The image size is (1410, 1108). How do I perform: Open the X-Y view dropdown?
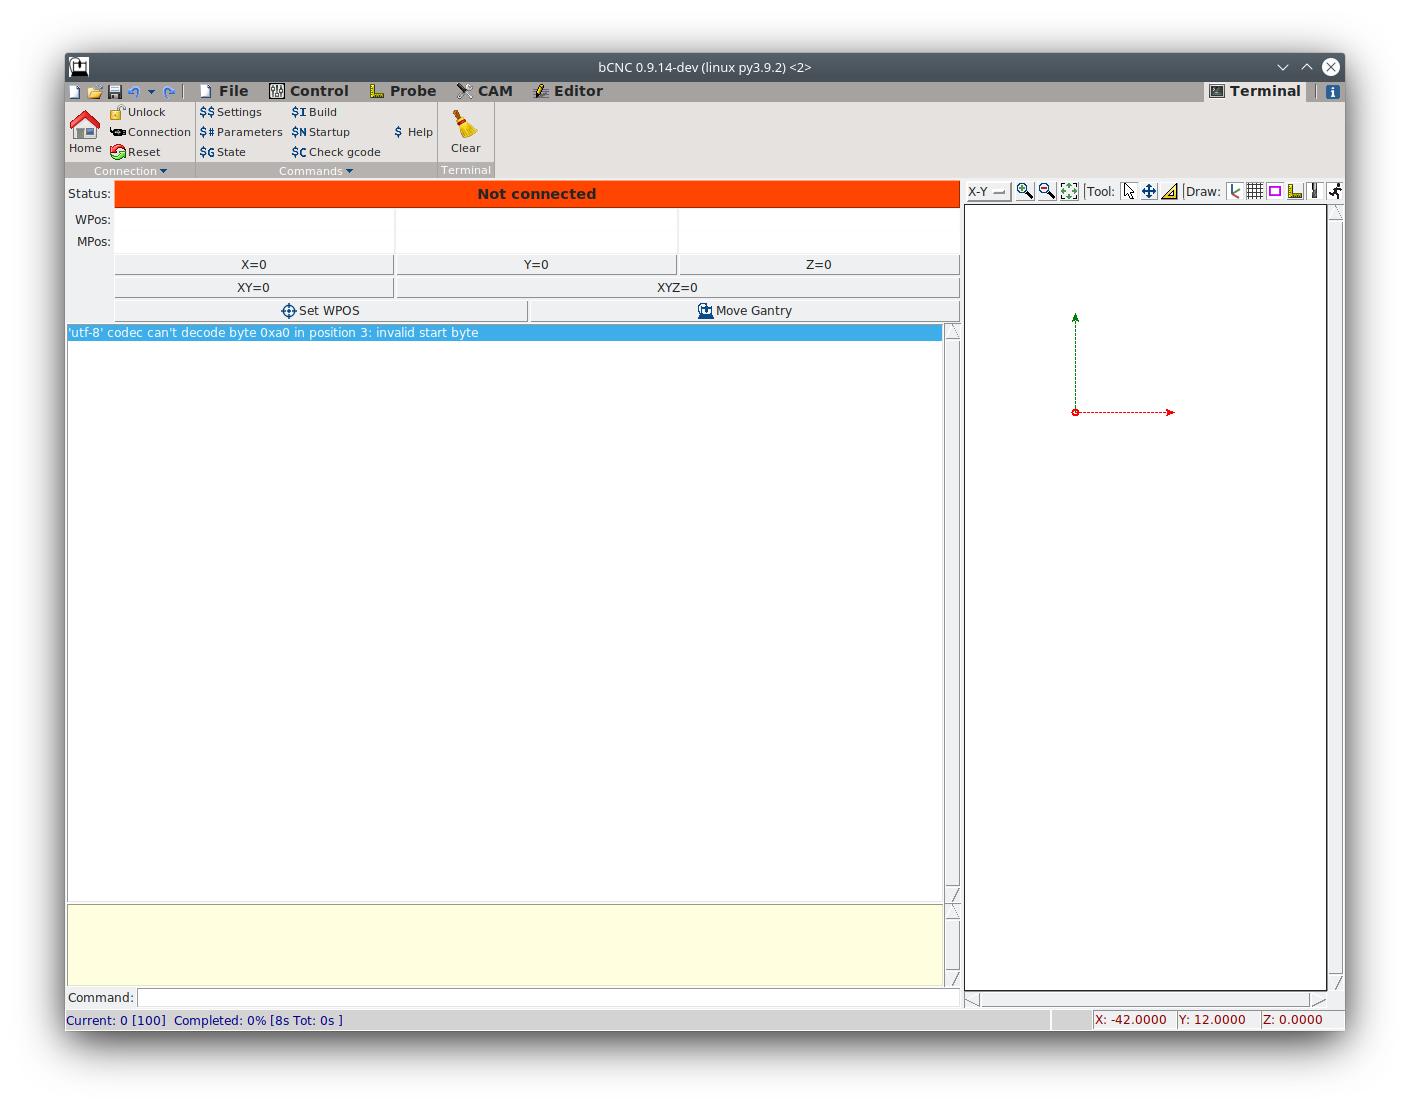coord(988,192)
